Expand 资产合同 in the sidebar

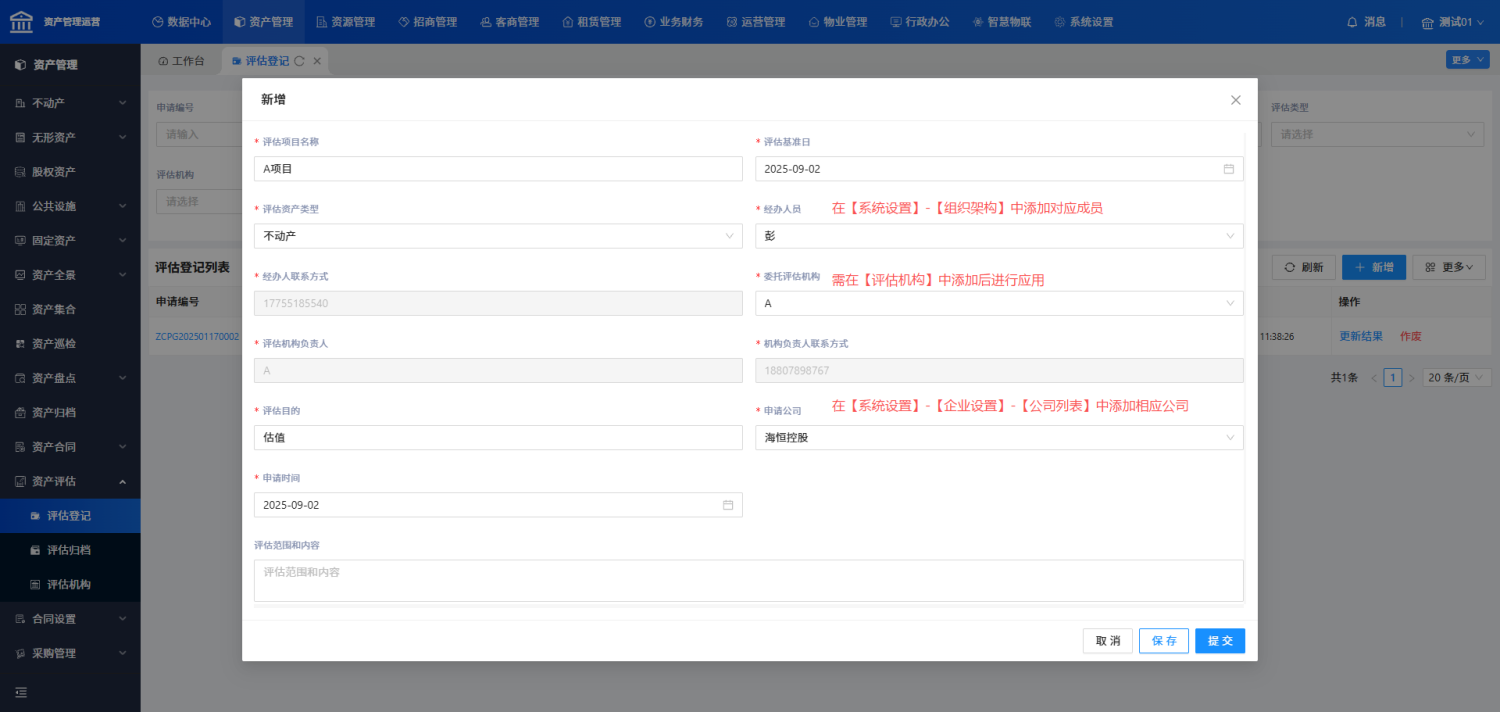[x=70, y=447]
